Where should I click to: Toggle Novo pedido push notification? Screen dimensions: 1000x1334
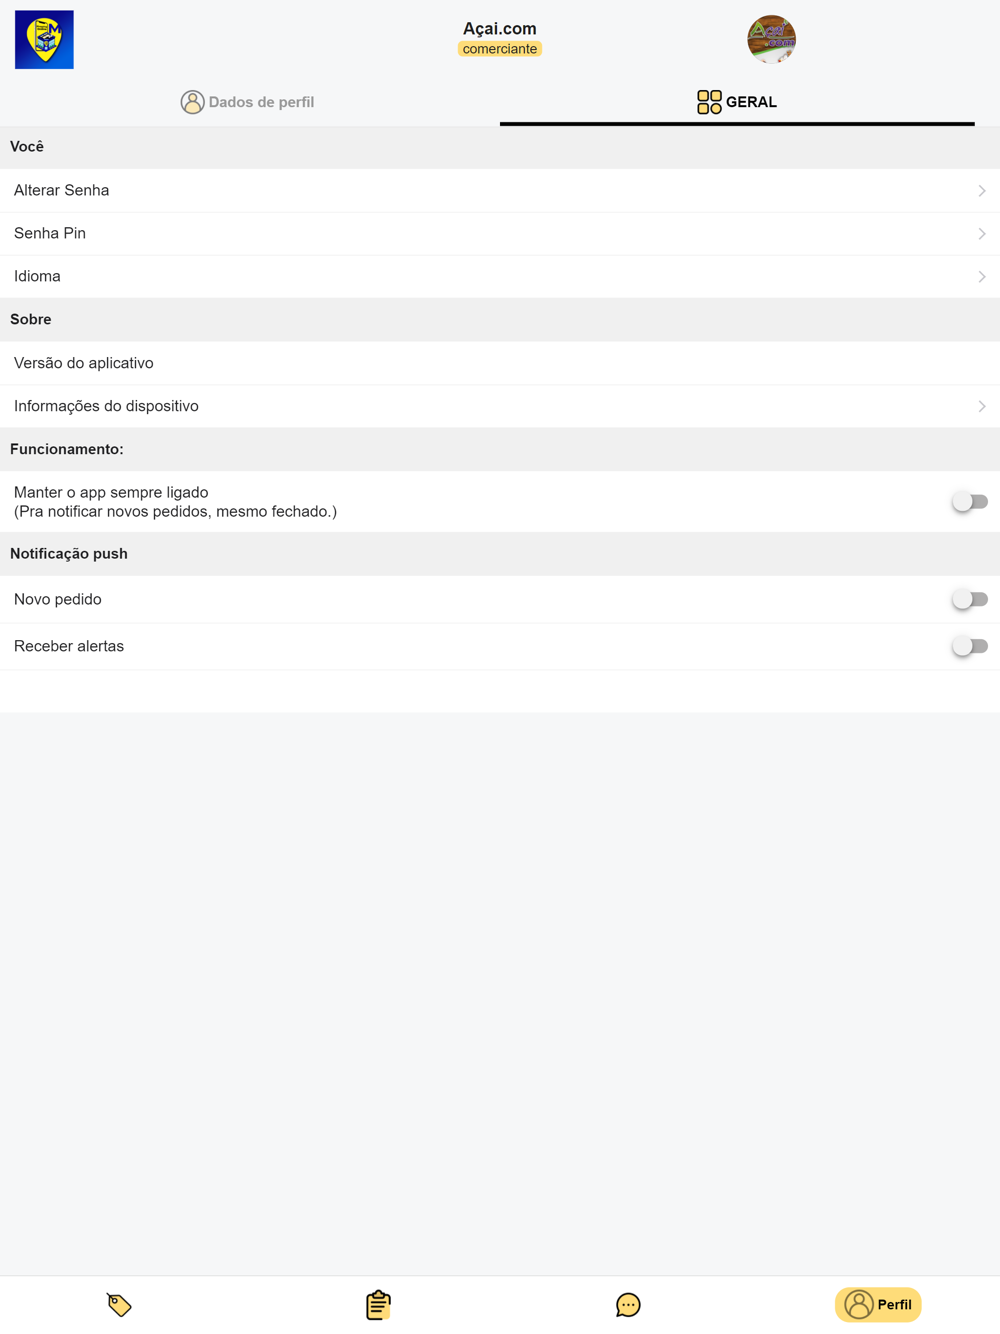click(x=969, y=600)
